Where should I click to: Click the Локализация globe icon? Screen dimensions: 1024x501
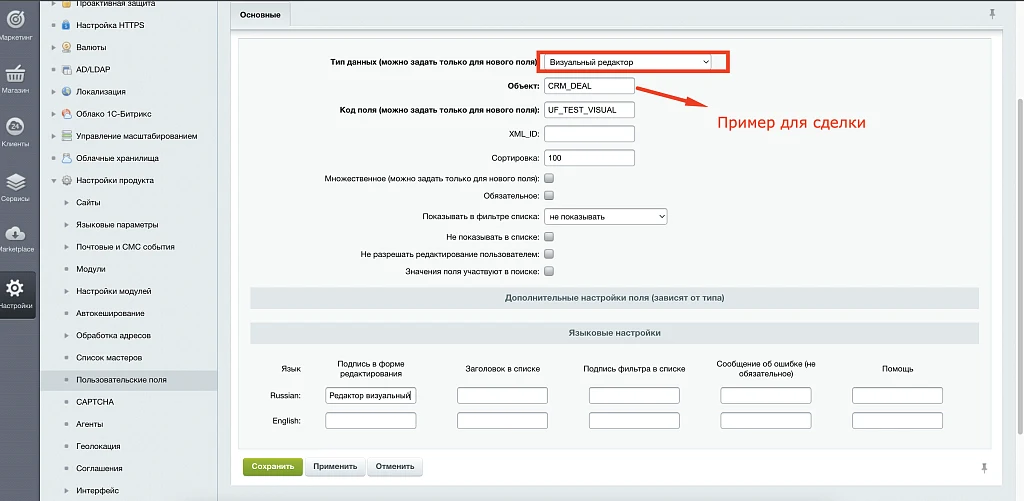(66, 91)
